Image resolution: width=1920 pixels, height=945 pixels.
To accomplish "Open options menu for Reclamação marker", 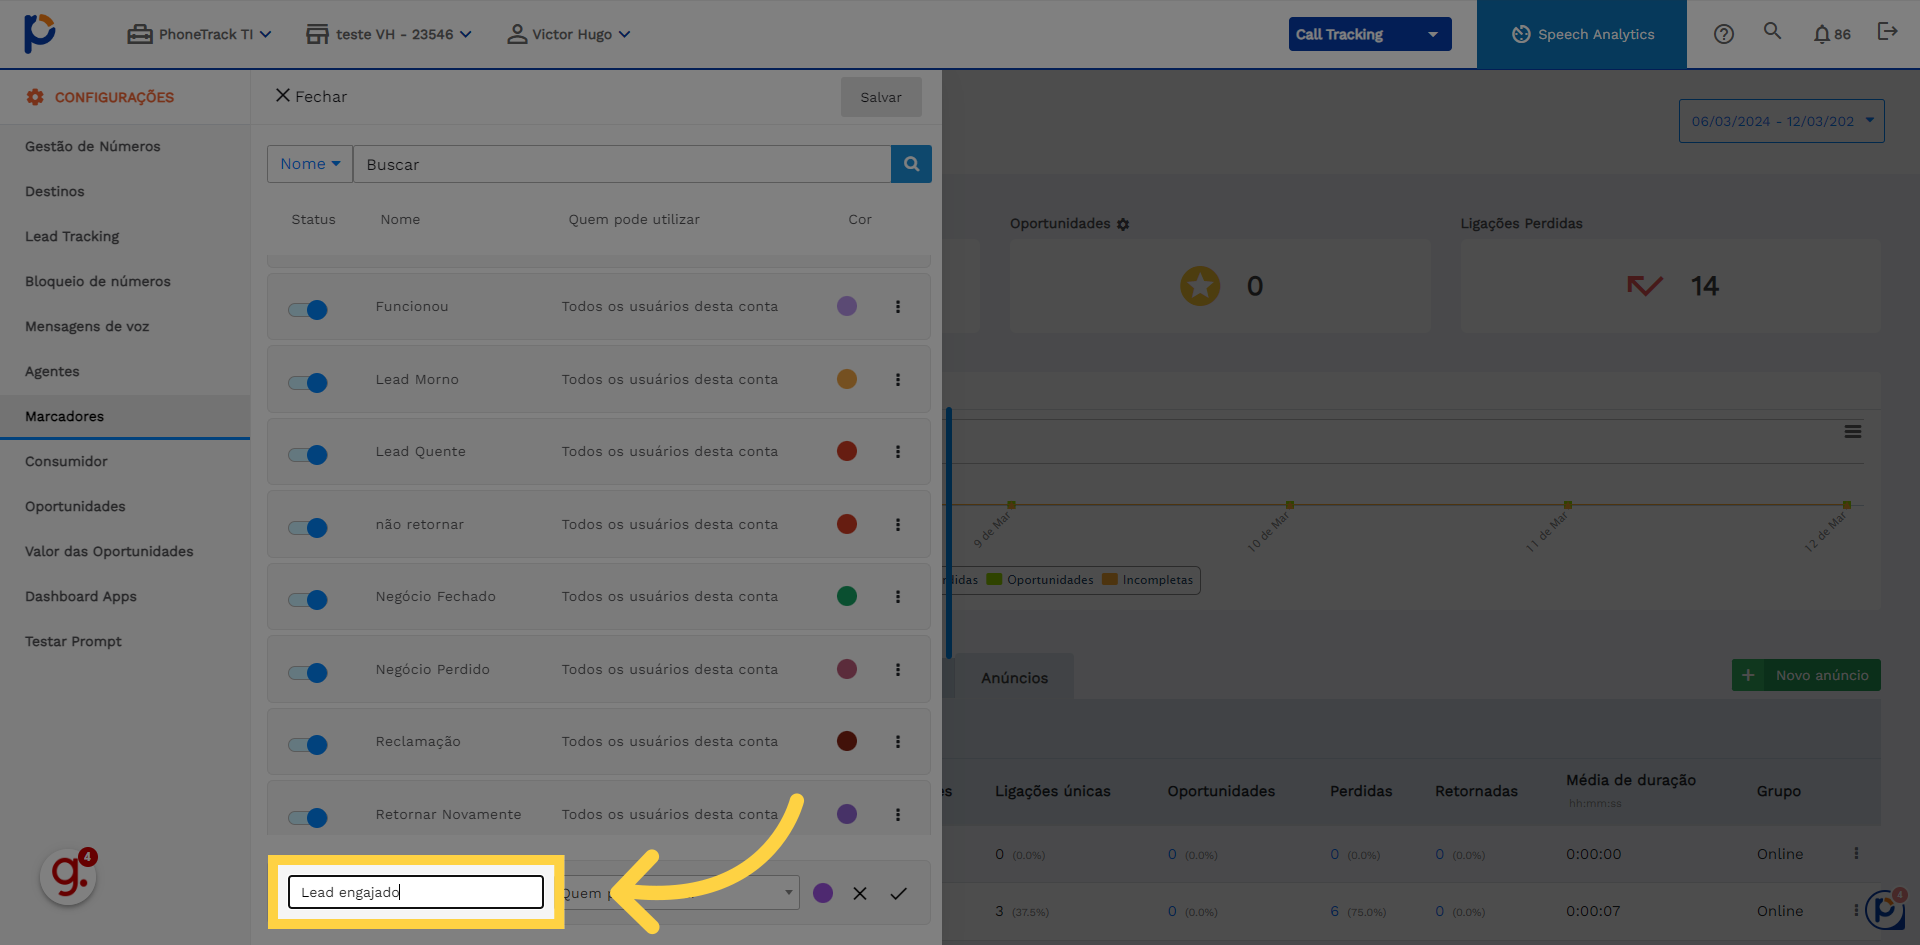I will [x=898, y=742].
